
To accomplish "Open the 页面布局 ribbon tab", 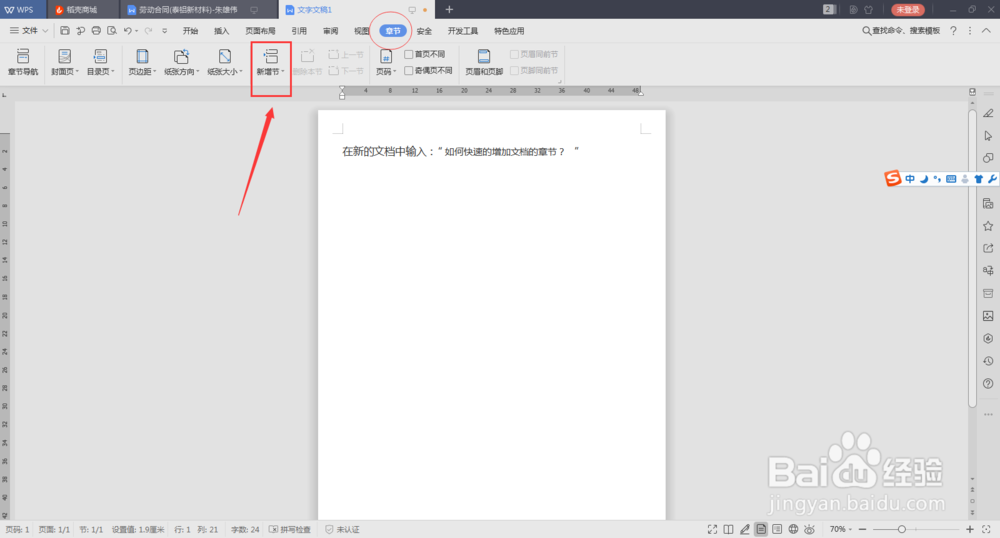I will click(260, 31).
